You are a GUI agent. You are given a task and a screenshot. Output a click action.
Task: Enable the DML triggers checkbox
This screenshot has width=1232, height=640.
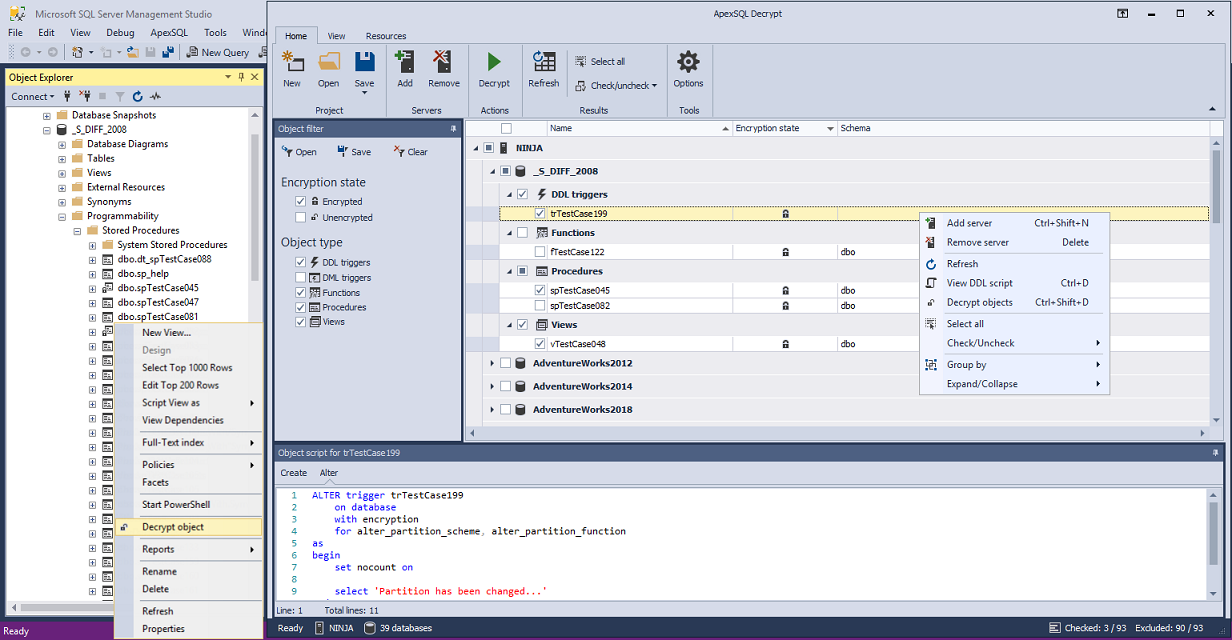pos(301,277)
